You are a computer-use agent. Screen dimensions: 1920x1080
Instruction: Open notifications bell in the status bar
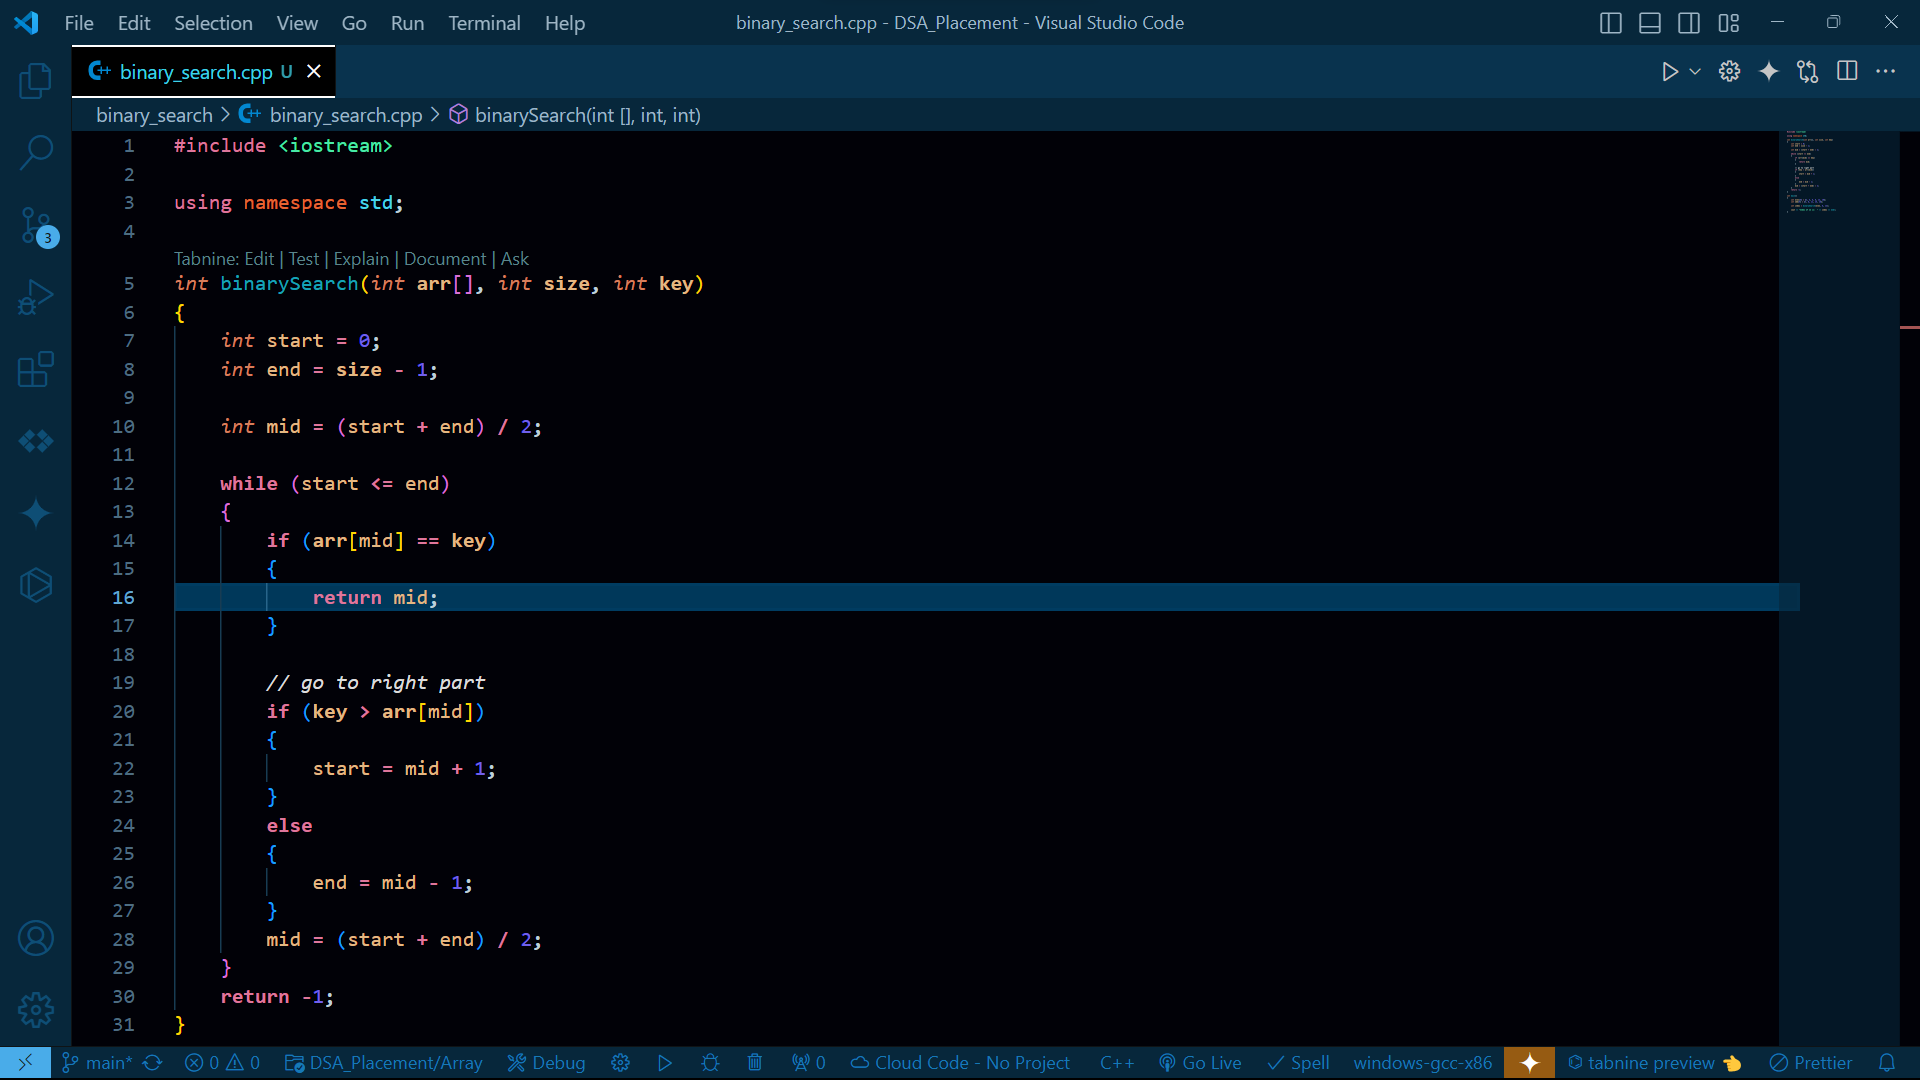click(x=1887, y=1063)
